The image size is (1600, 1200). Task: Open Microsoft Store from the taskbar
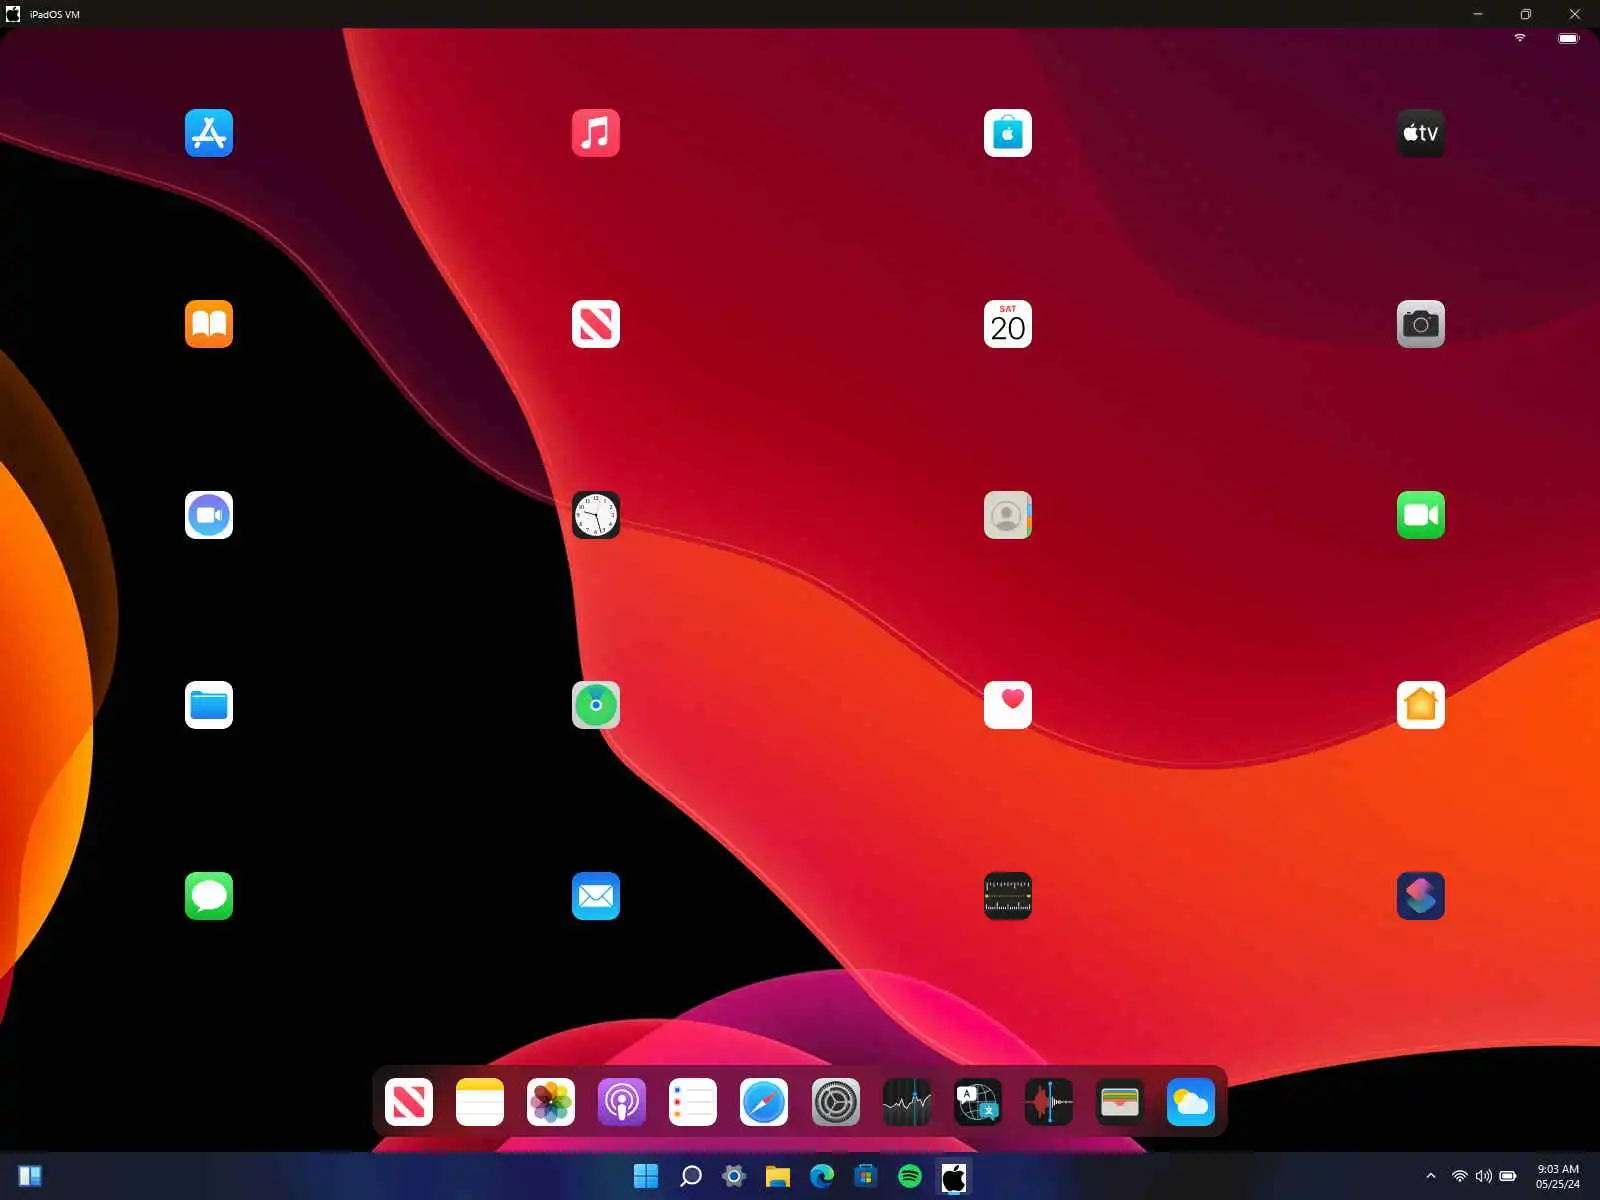(x=866, y=1176)
